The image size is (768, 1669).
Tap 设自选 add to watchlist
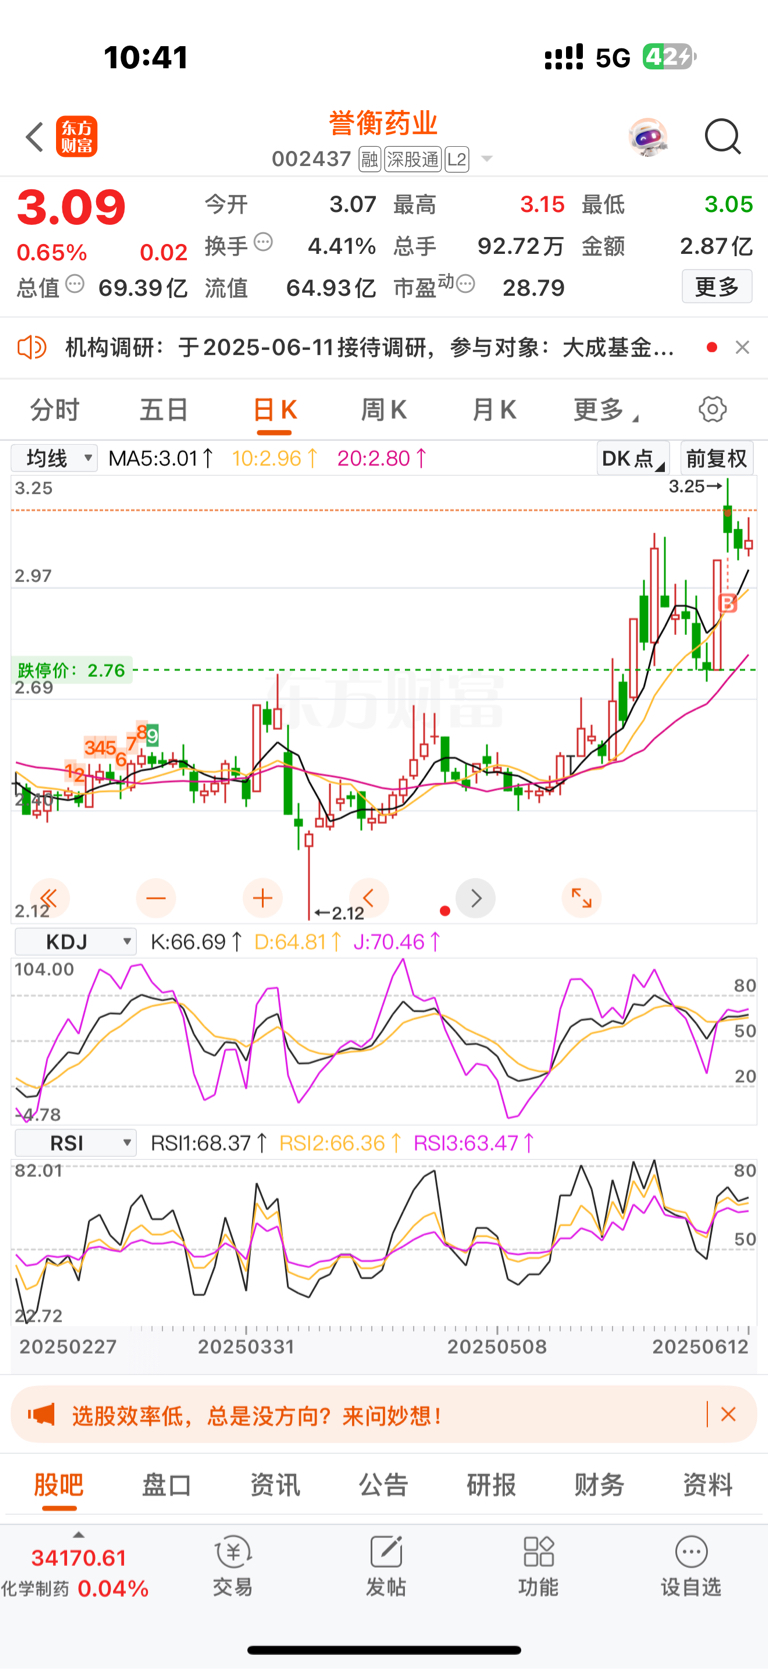click(x=691, y=1567)
